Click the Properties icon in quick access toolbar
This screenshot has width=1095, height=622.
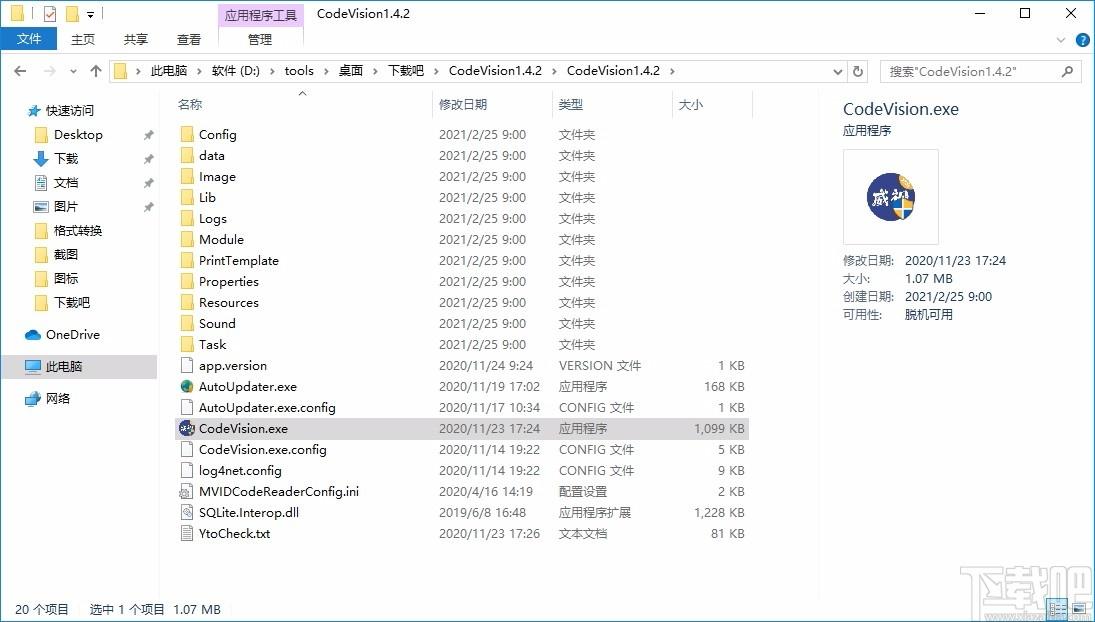tap(49, 14)
